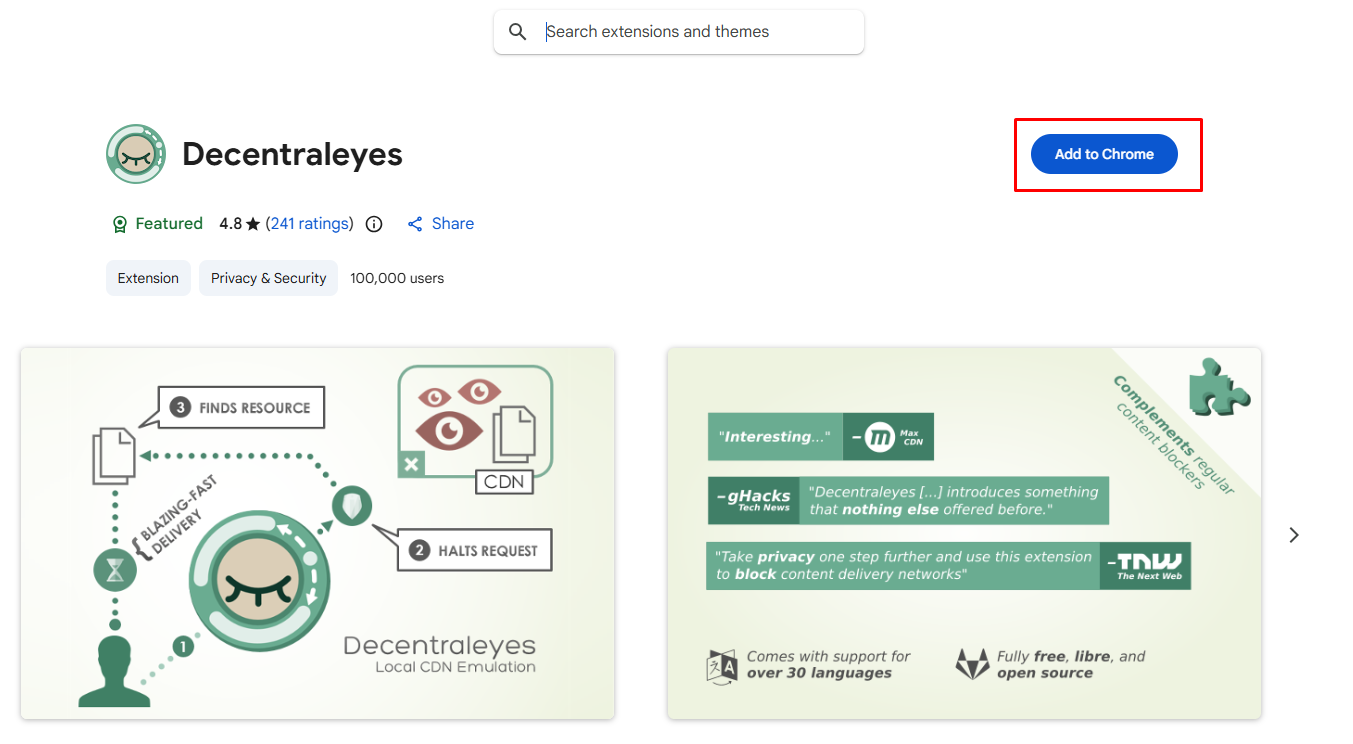This screenshot has width=1353, height=744.
Task: Click the translate languages icon
Action: click(x=721, y=665)
